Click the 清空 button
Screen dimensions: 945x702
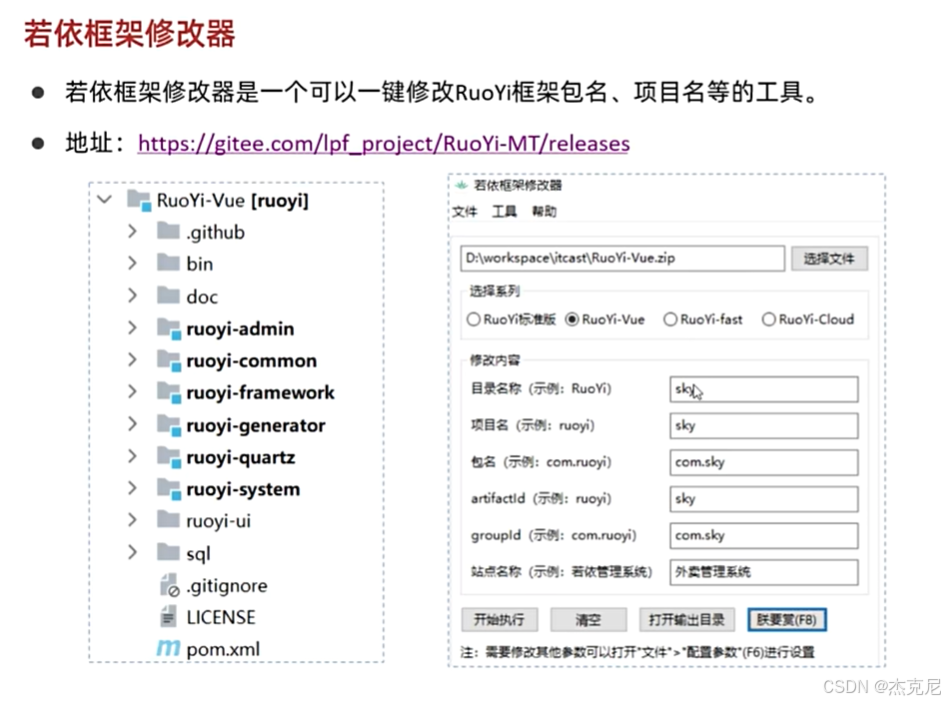tap(588, 619)
